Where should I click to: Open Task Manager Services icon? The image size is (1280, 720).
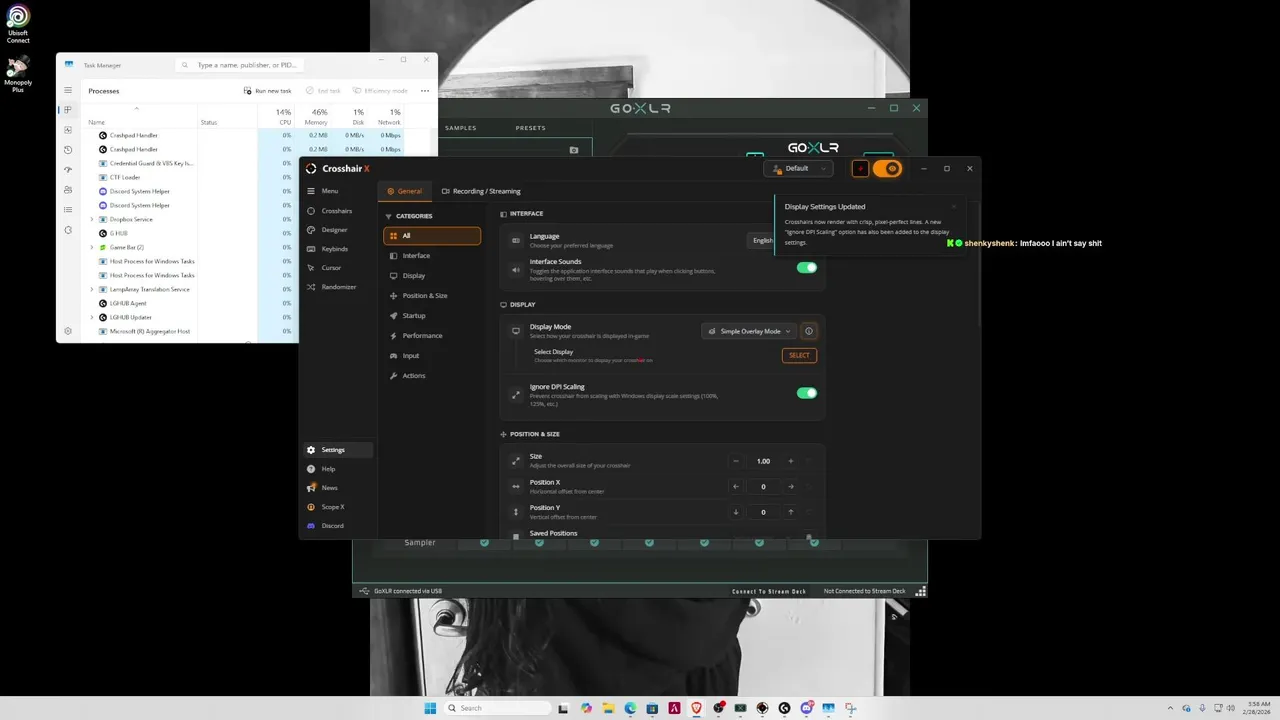point(68,230)
